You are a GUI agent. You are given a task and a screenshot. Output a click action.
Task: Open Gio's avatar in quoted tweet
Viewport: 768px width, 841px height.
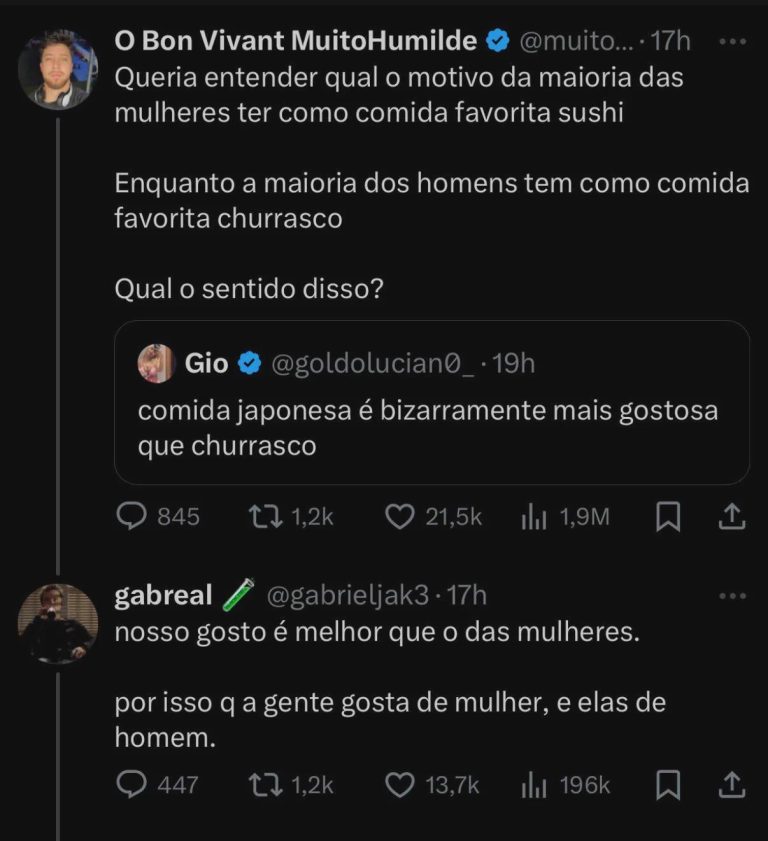click(157, 364)
